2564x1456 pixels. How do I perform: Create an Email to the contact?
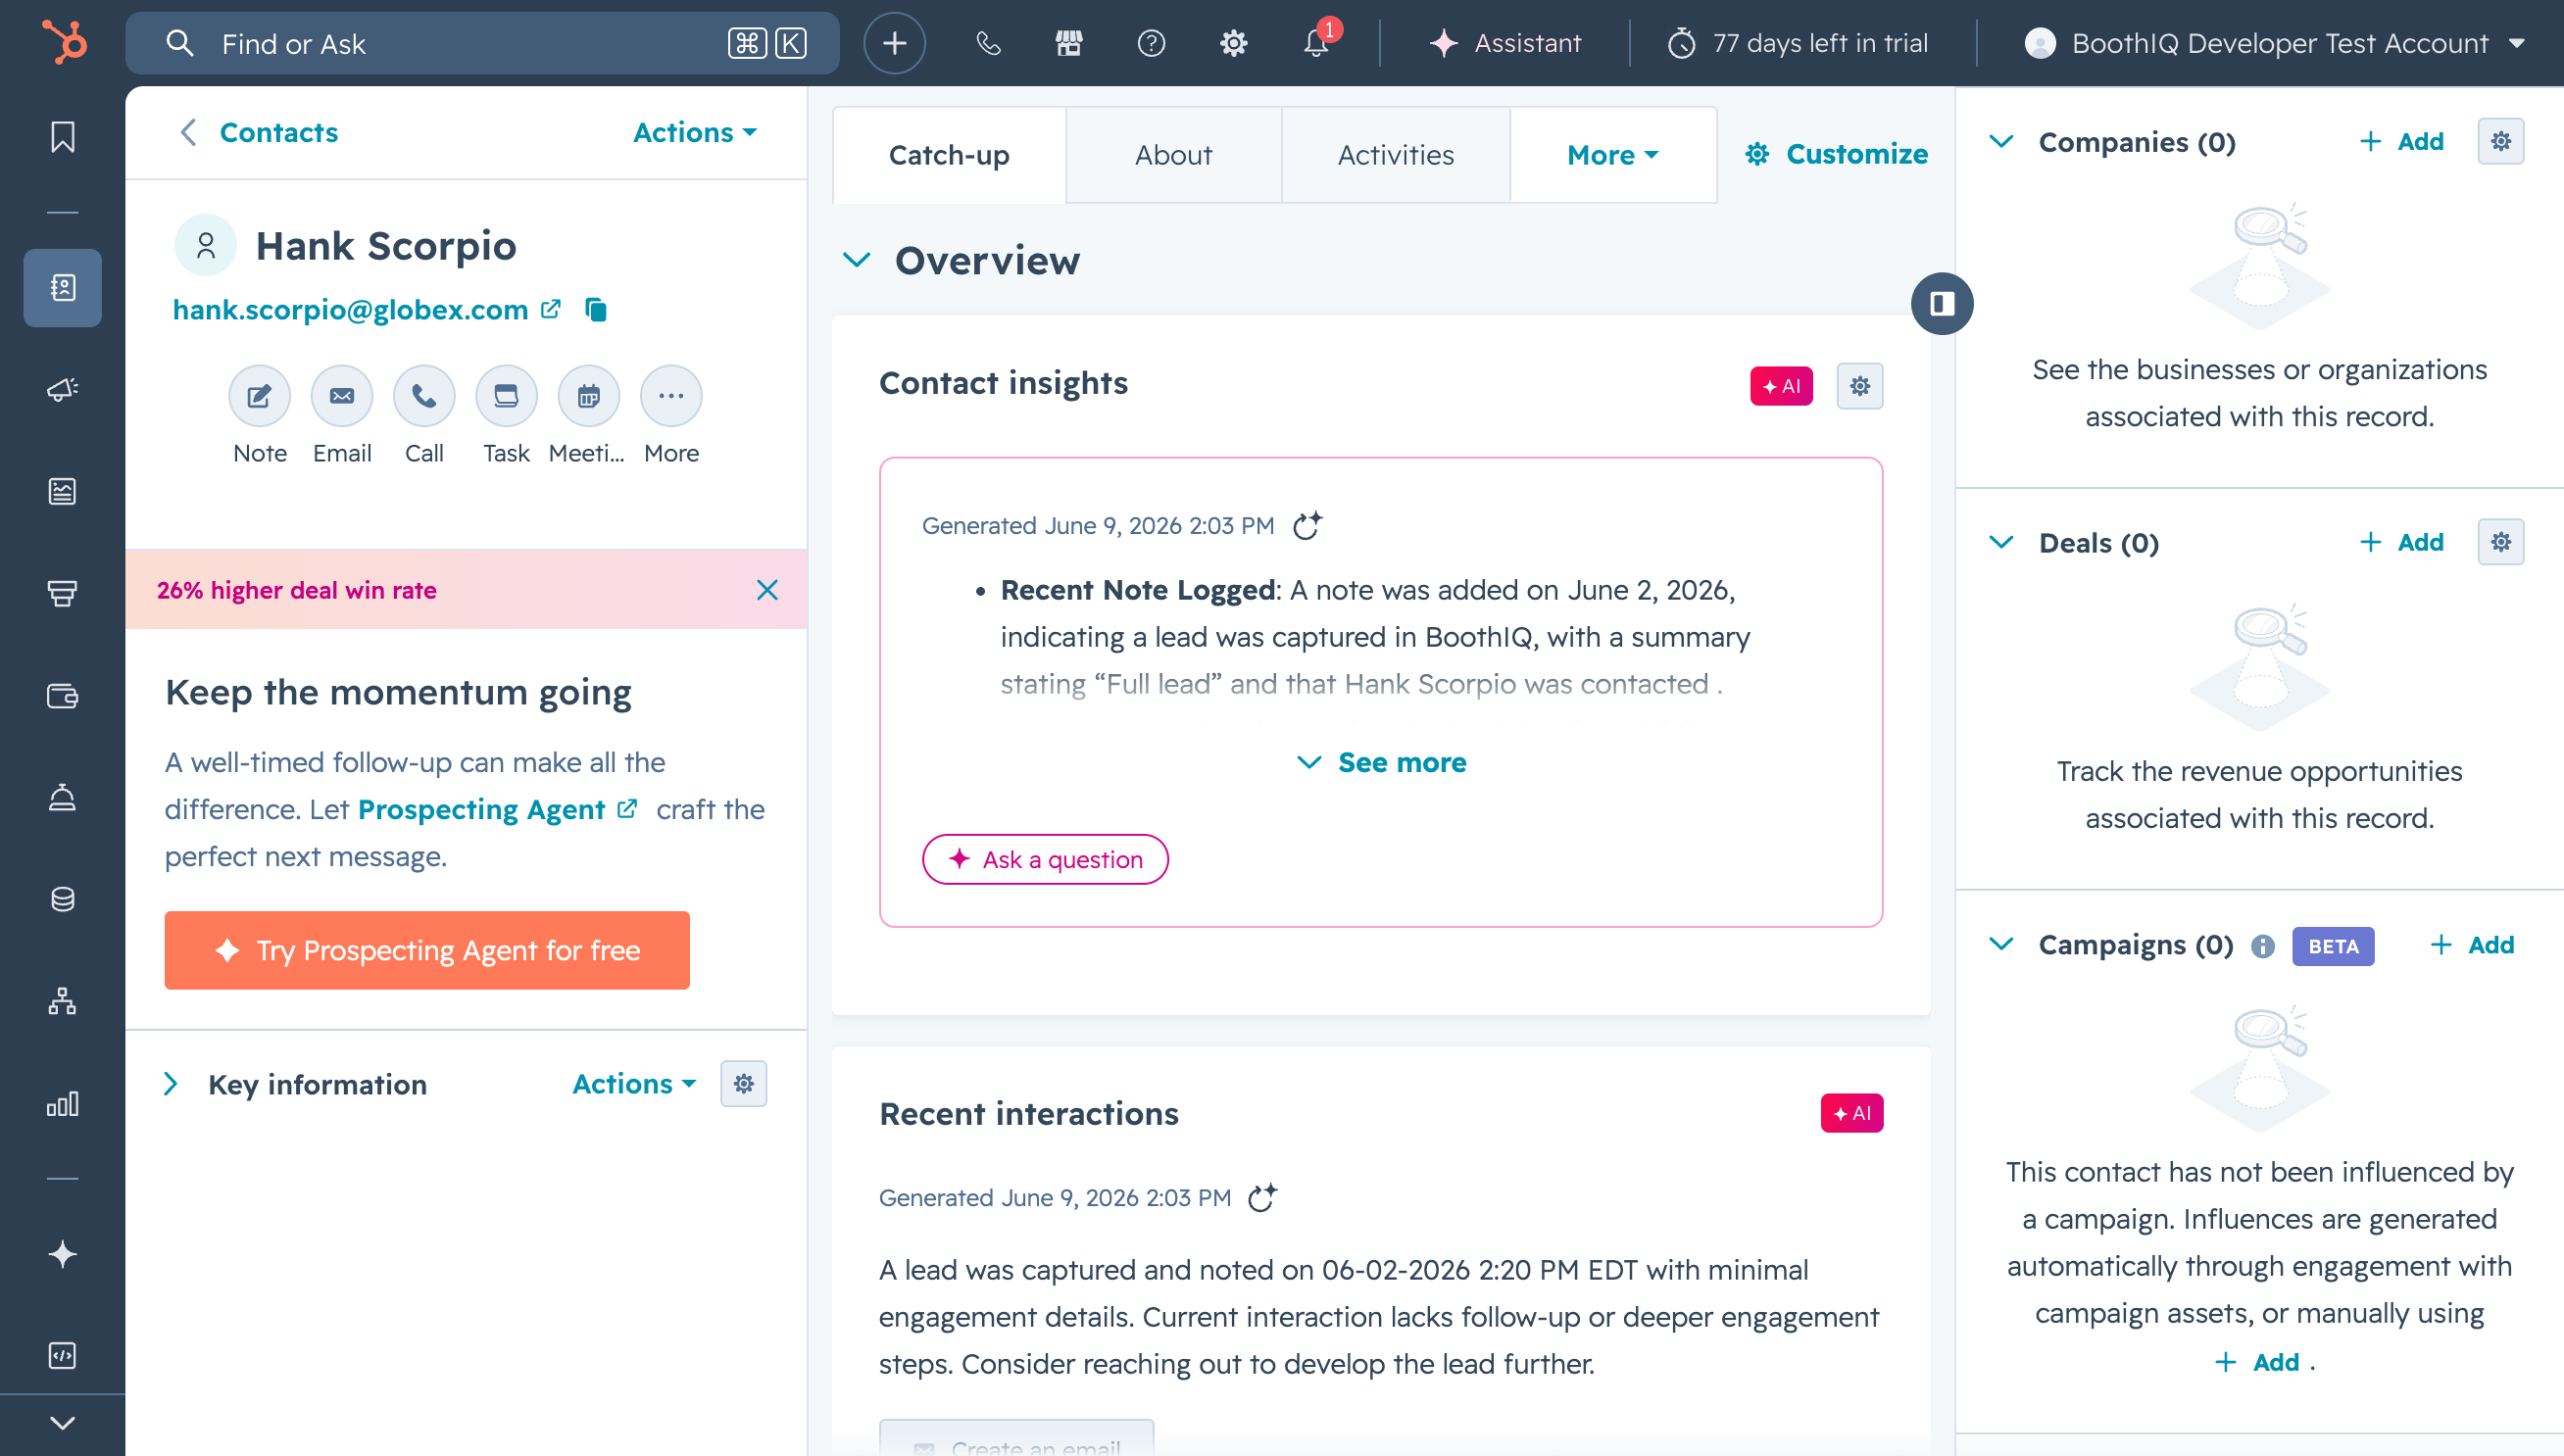[342, 396]
